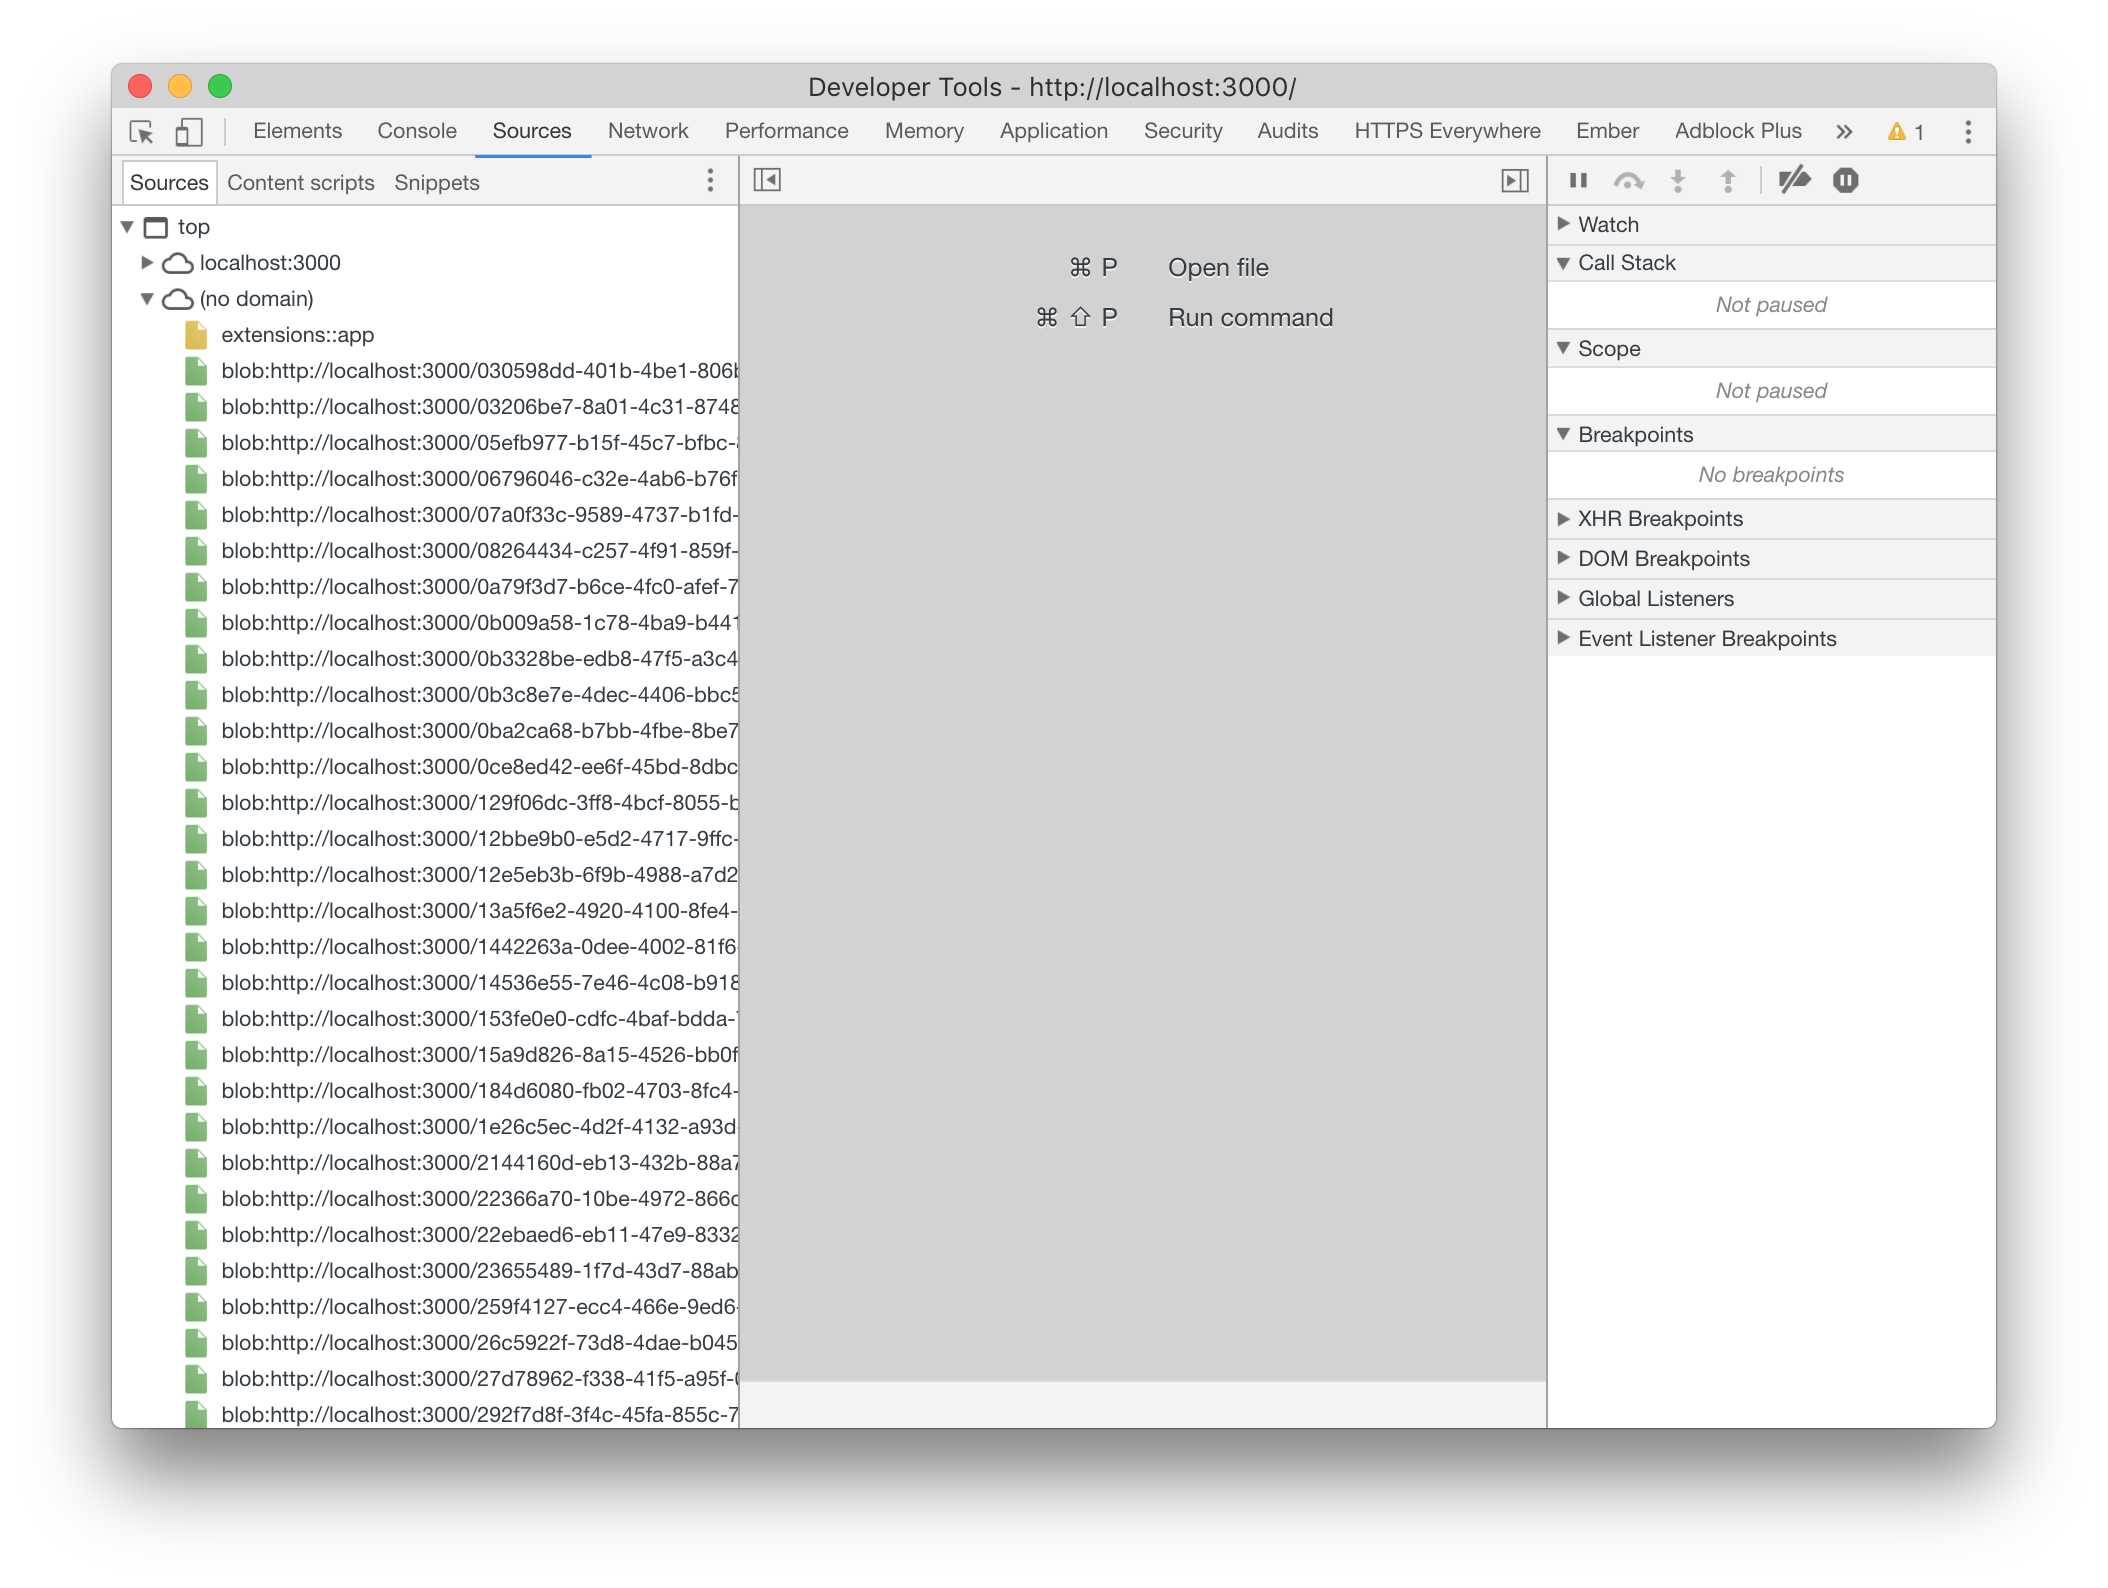Viewport: 2108px width, 1588px height.
Task: Select the extensions::app folder icon
Action: (196, 335)
